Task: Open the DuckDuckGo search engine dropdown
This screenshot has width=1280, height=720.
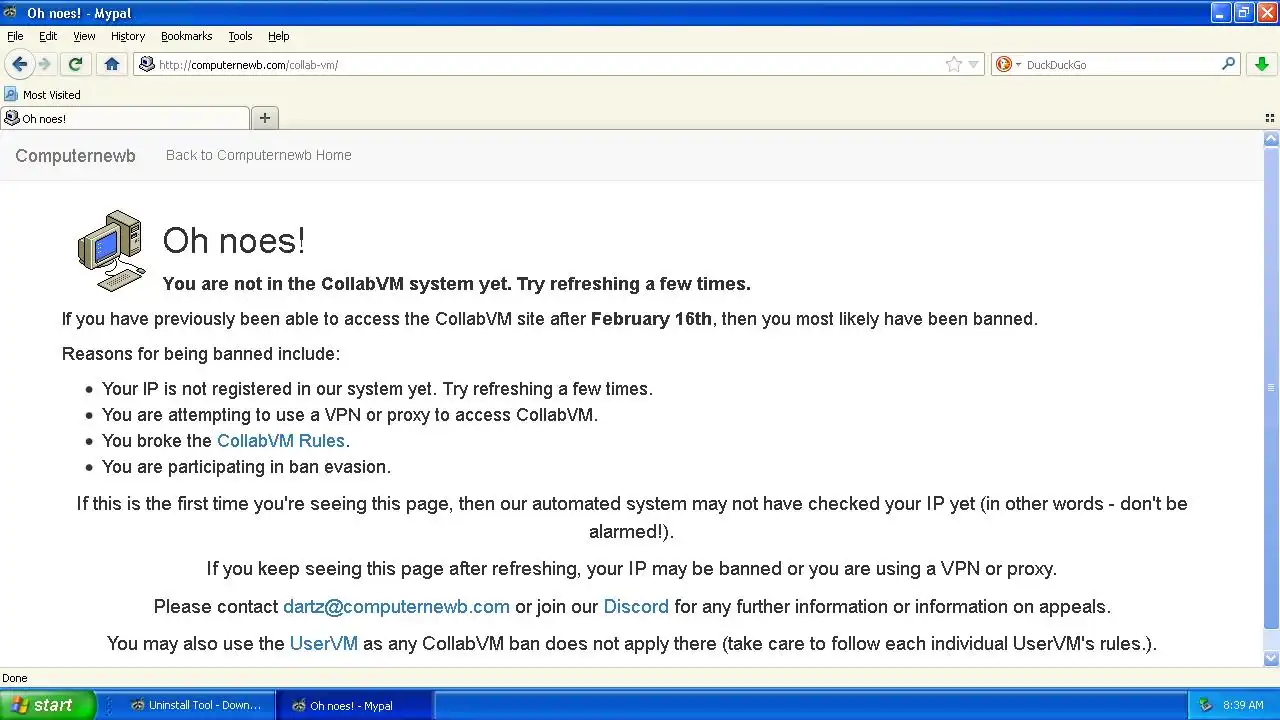Action: (x=1008, y=64)
